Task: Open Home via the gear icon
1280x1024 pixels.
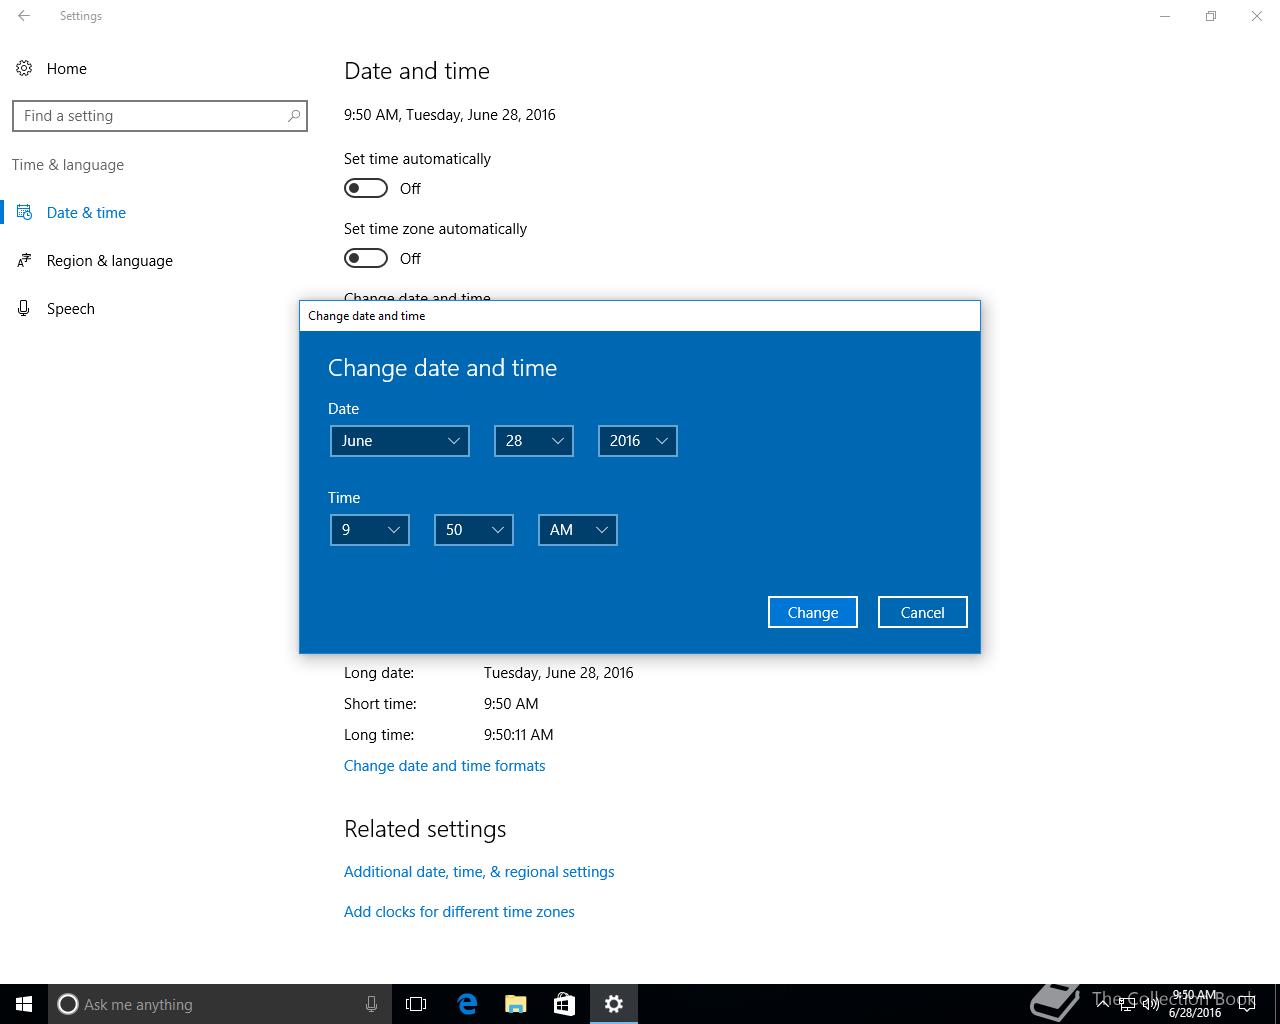Action: click(x=24, y=68)
